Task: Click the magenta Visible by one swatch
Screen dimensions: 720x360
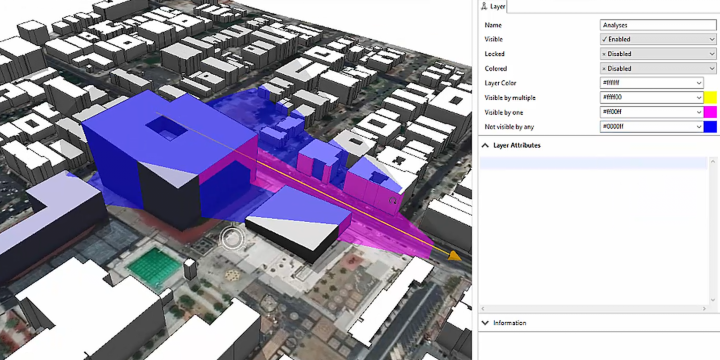Action: 710,112
